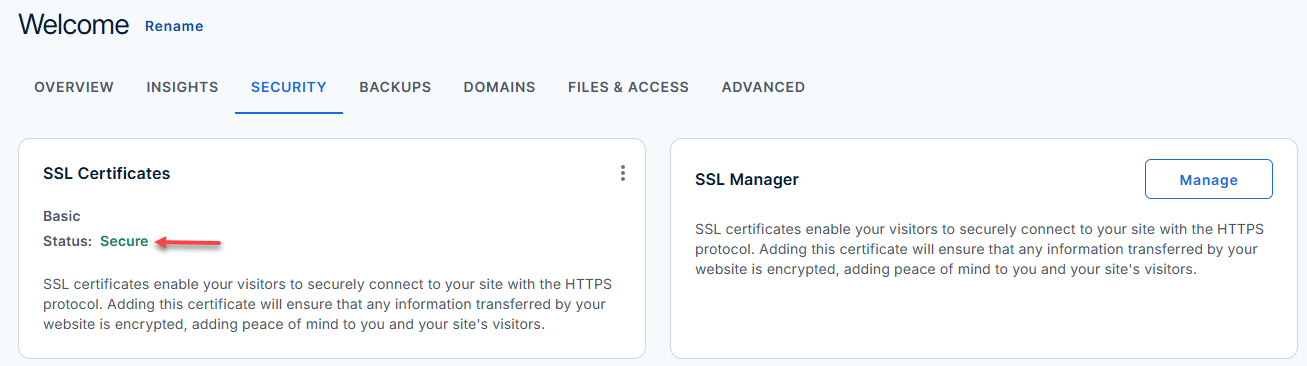Select the SSL Certificates card heading
This screenshot has height=366, width=1307.
coord(107,173)
